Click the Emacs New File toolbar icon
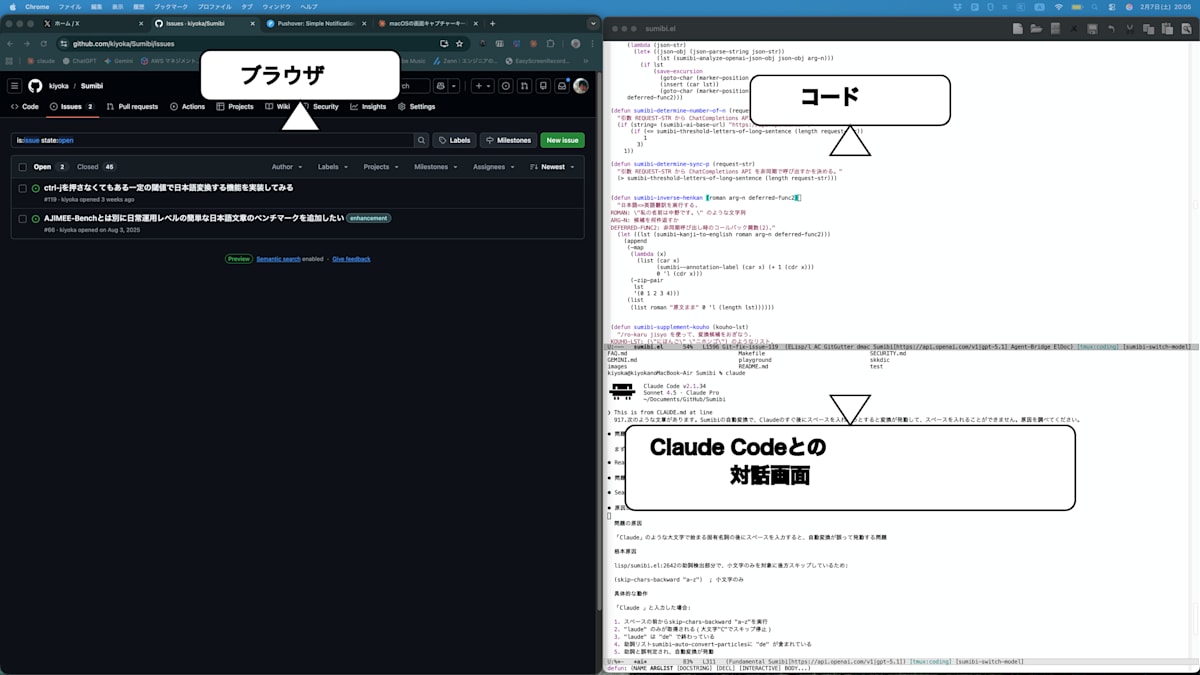 tap(1018, 29)
